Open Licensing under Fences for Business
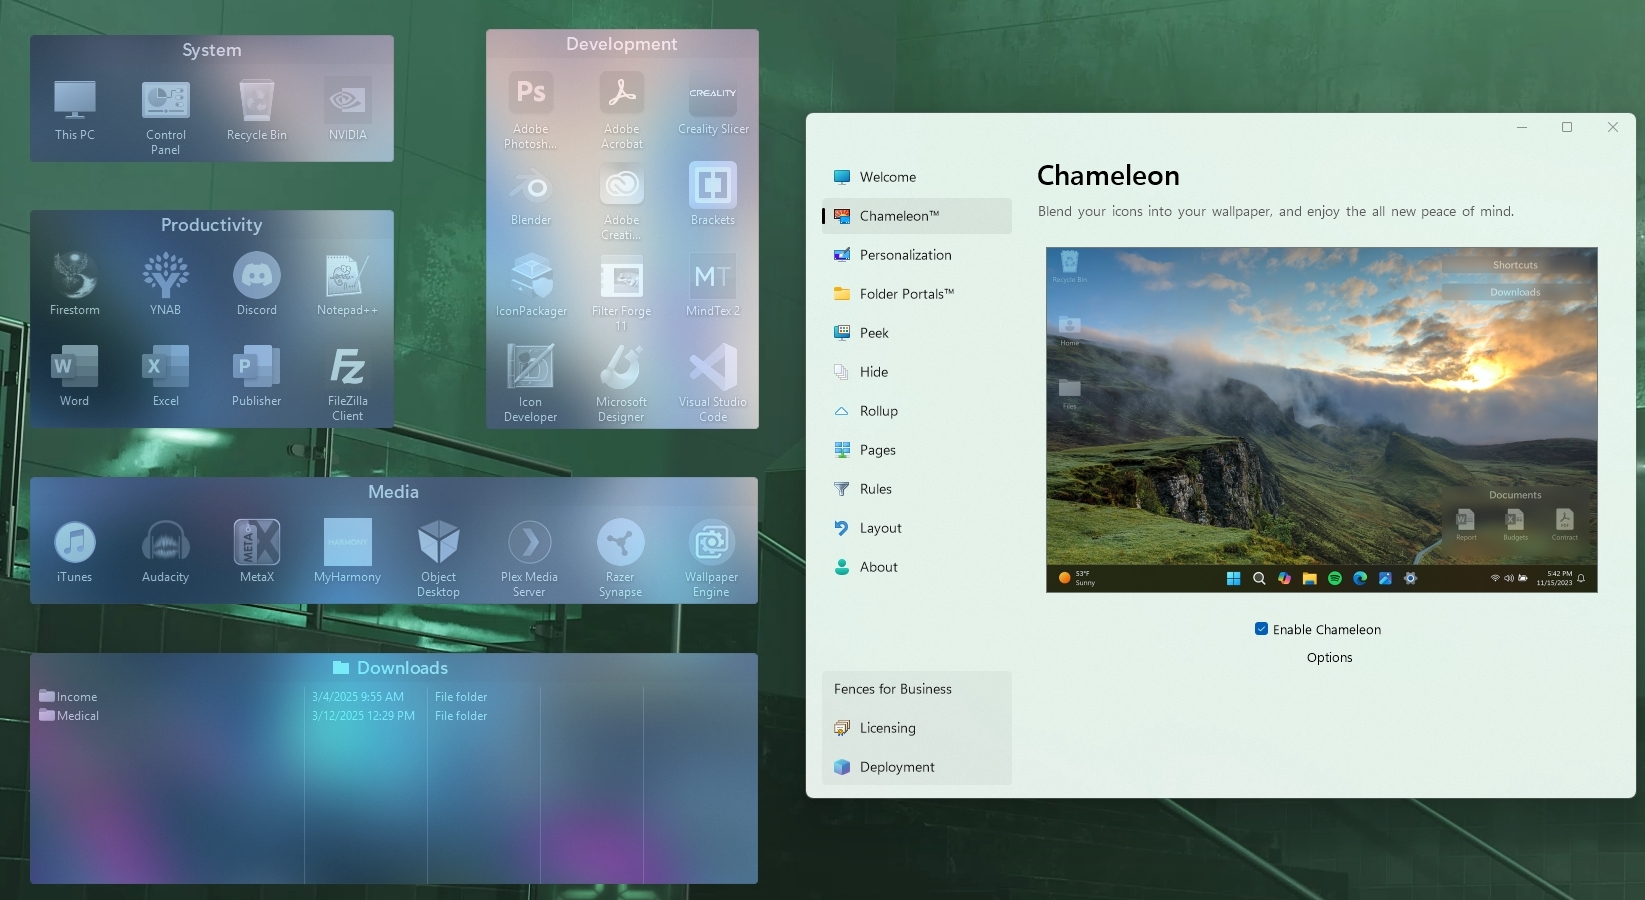 coord(917,728)
